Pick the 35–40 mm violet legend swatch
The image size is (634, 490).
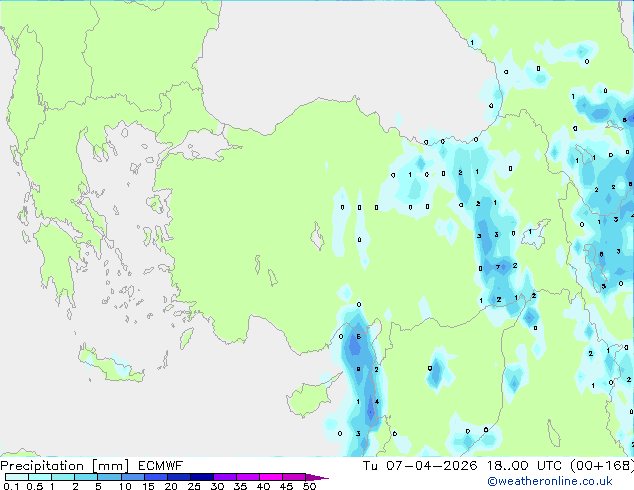pos(247,477)
